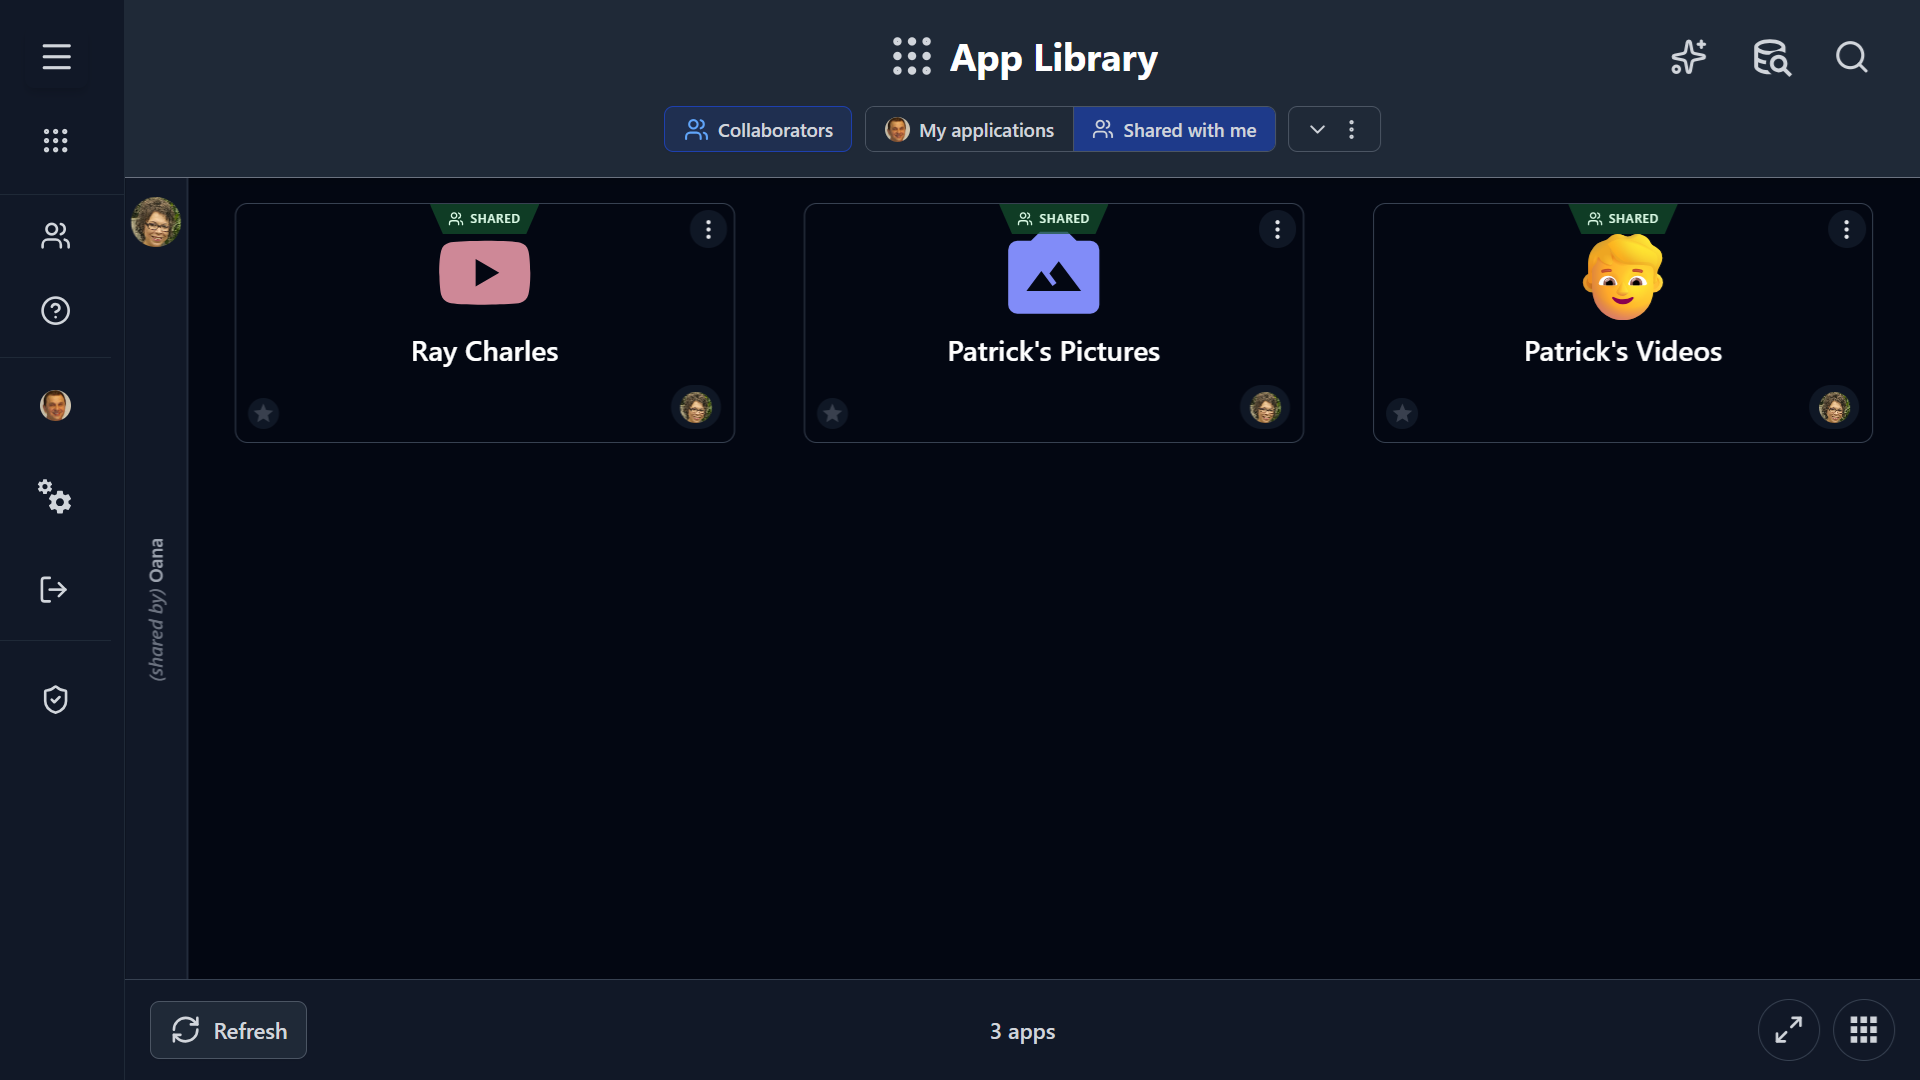Open the database search icon

pos(1772,57)
